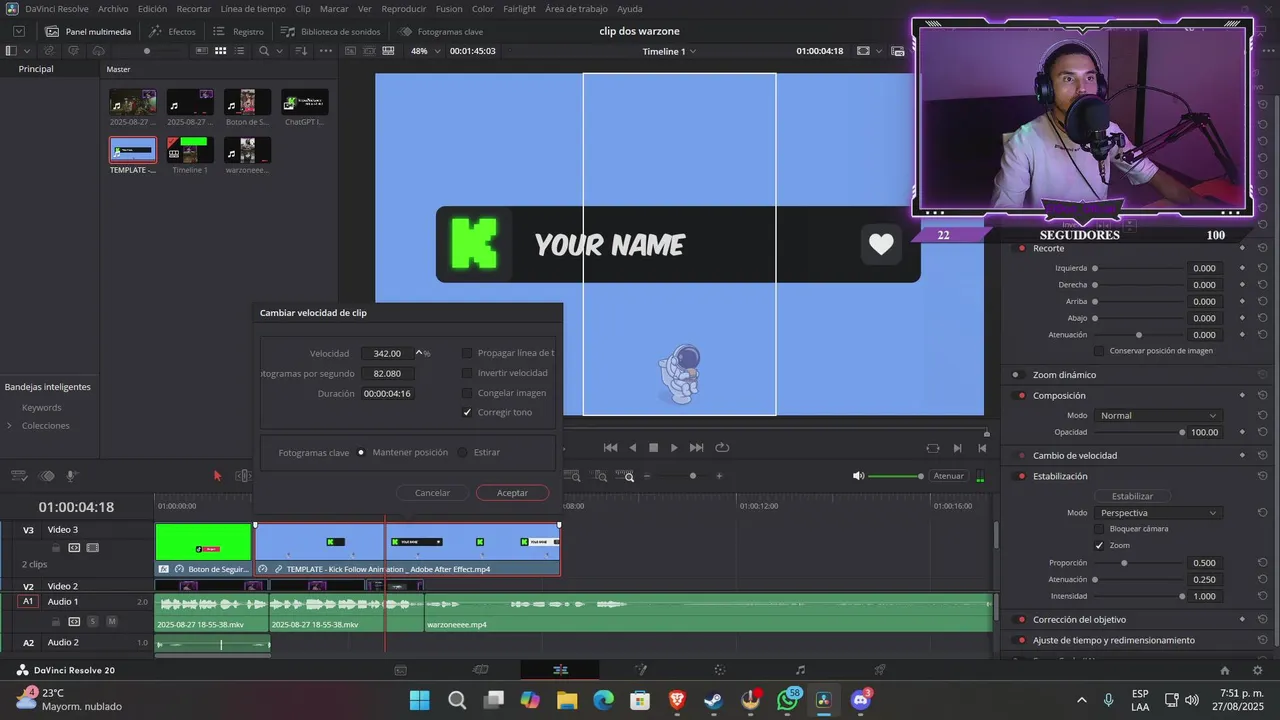Confirm speed change with Aceptar button
The width and height of the screenshot is (1280, 720).
(x=512, y=493)
